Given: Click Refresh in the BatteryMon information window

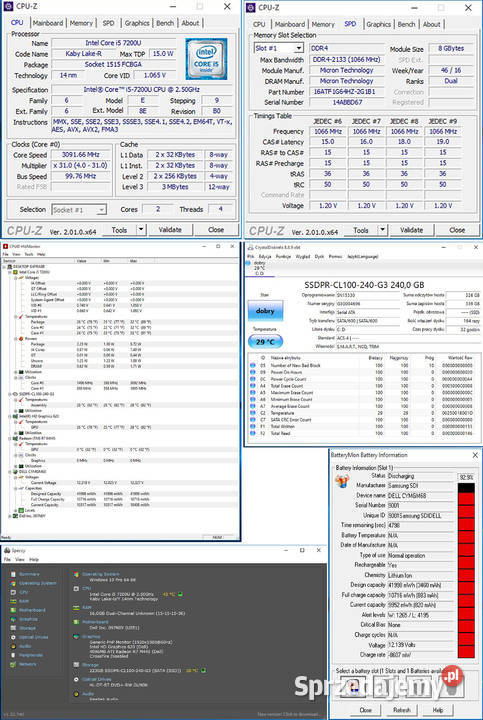Looking at the screenshot, I should point(401,710).
